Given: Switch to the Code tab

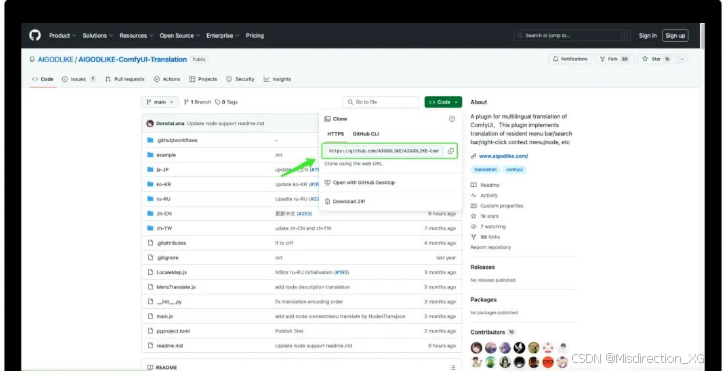Looking at the screenshot, I should click(42, 79).
